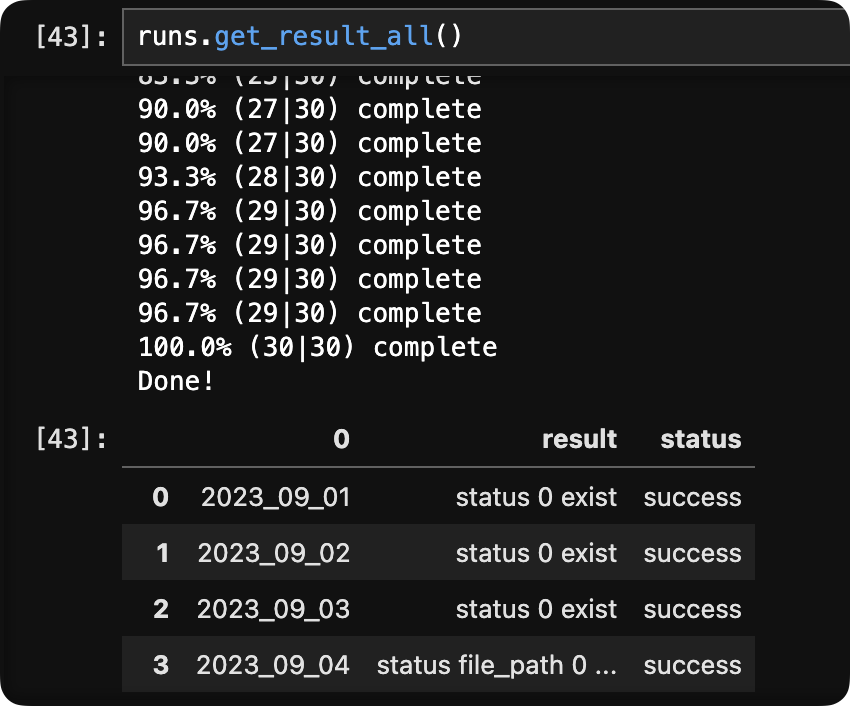Click the 0 column header above the dates
This screenshot has height=706, width=850.
pos(341,439)
